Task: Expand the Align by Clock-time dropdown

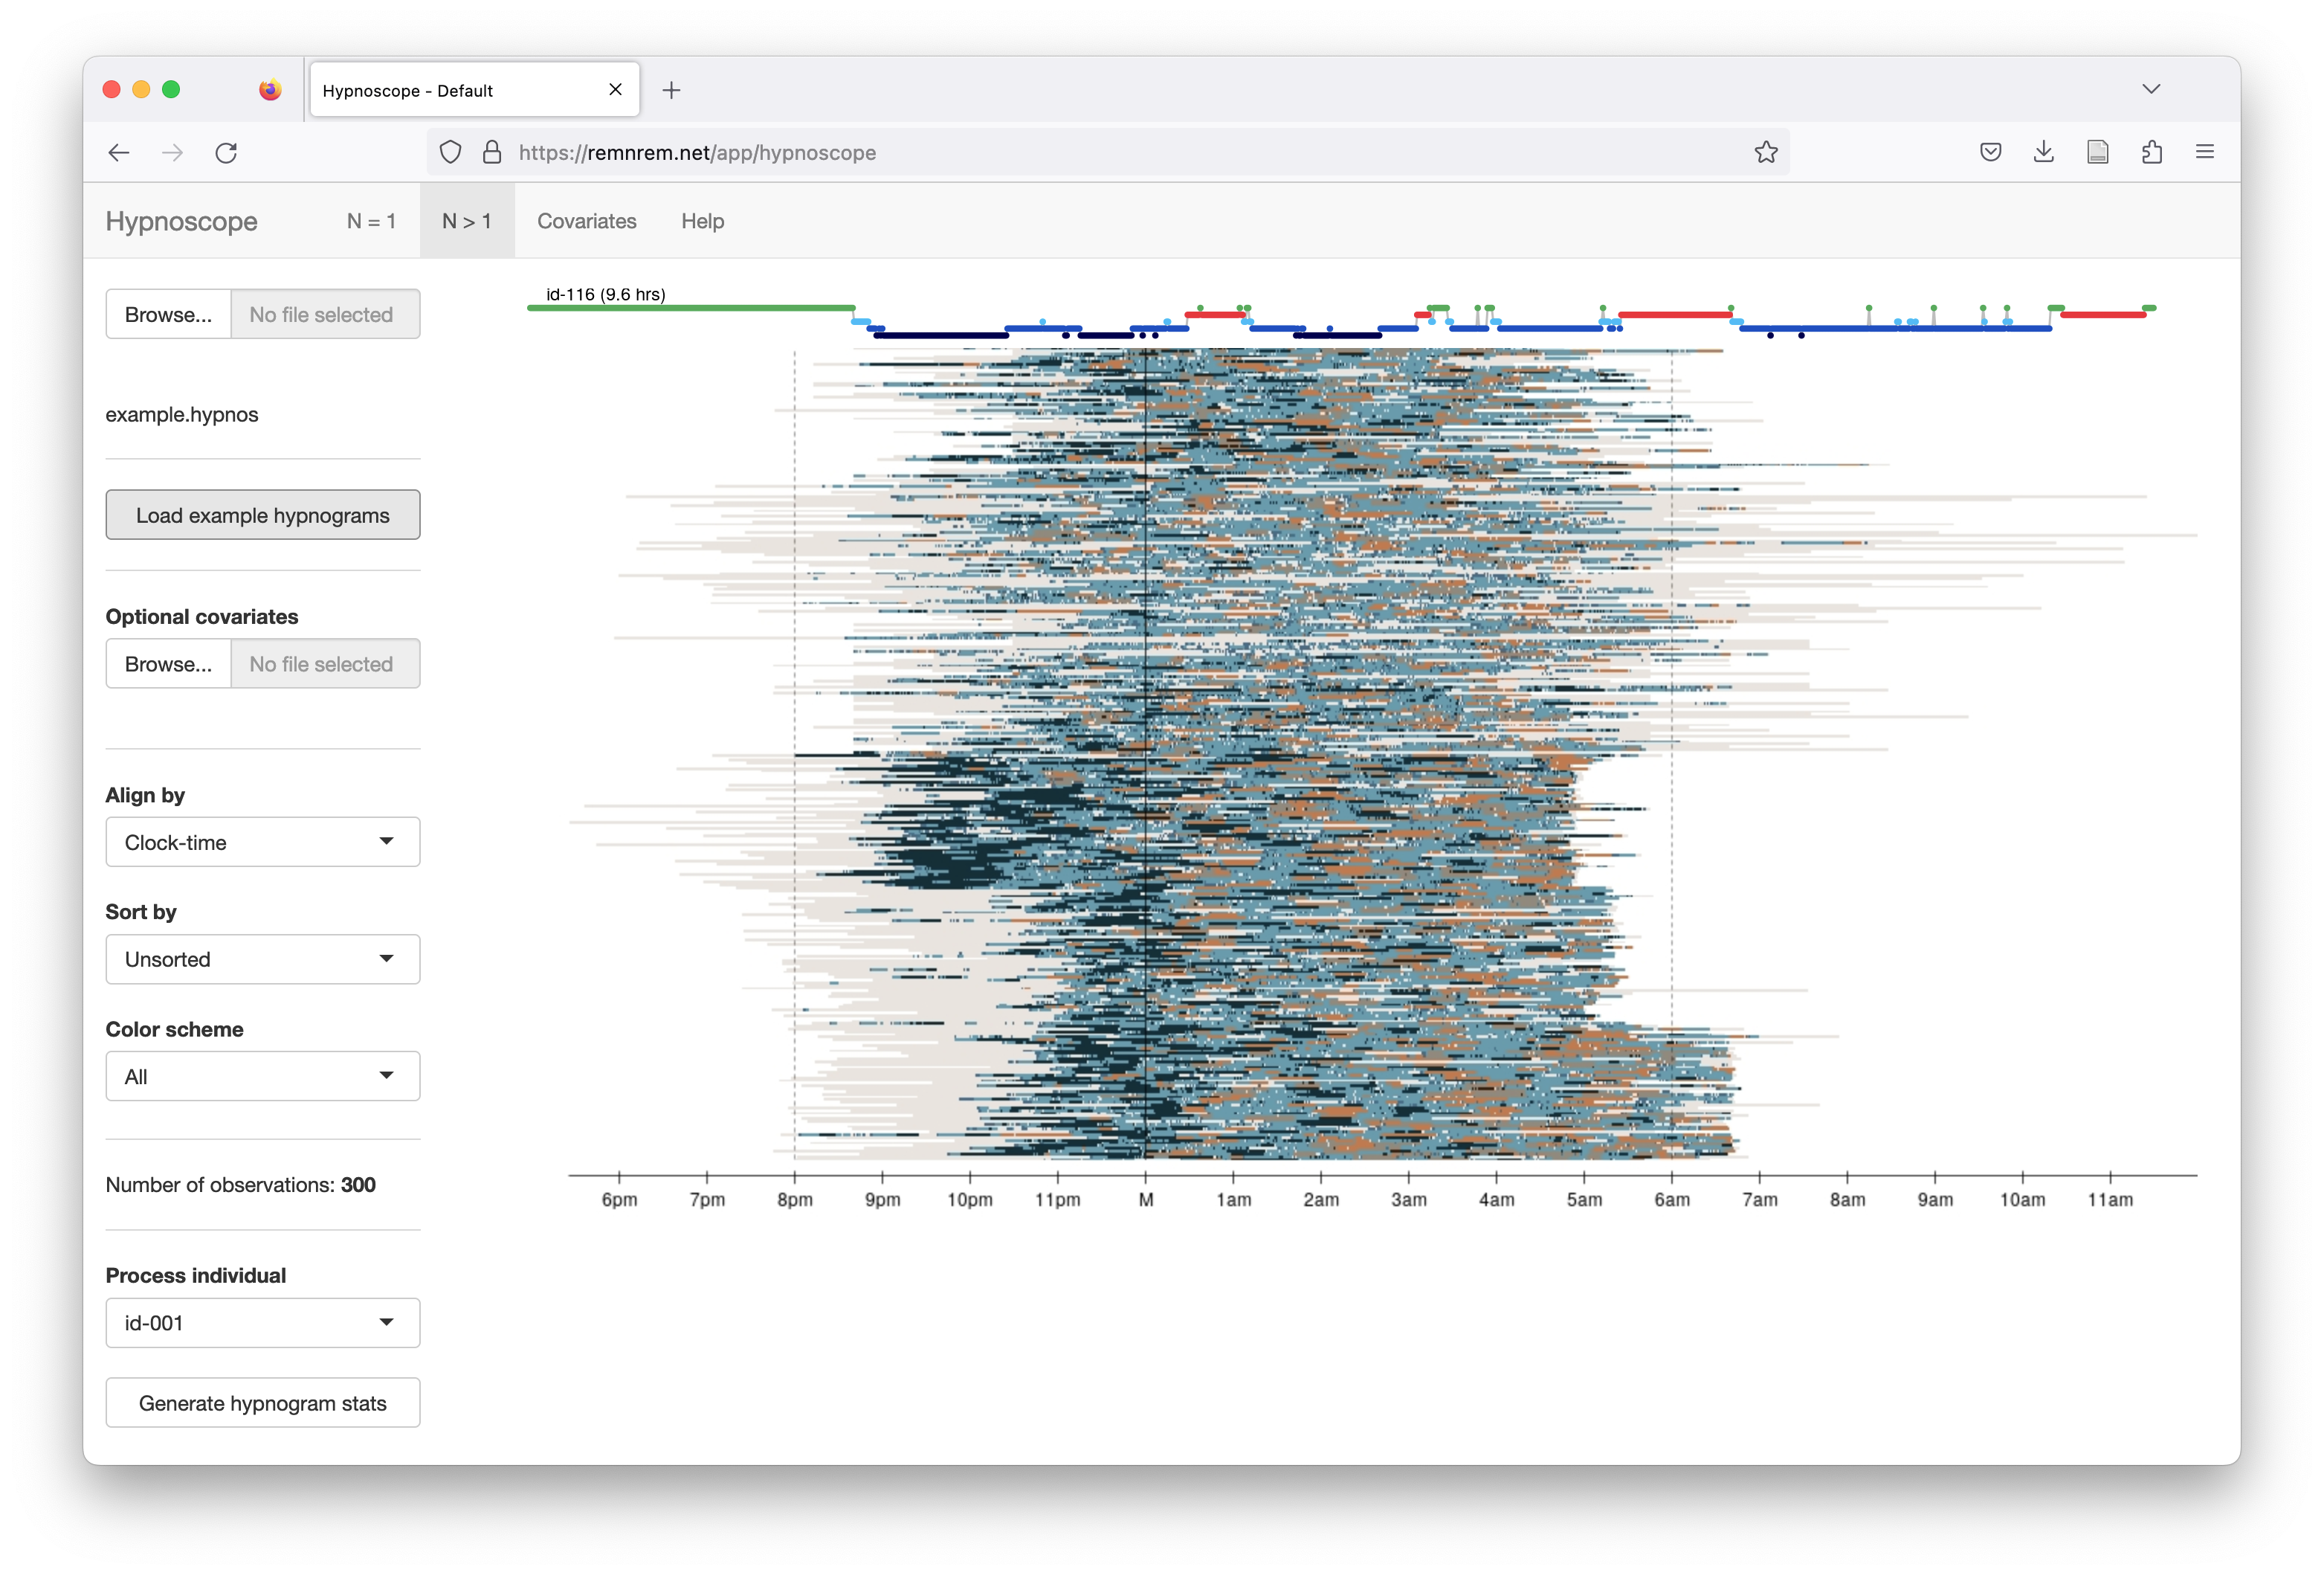Action: point(263,842)
